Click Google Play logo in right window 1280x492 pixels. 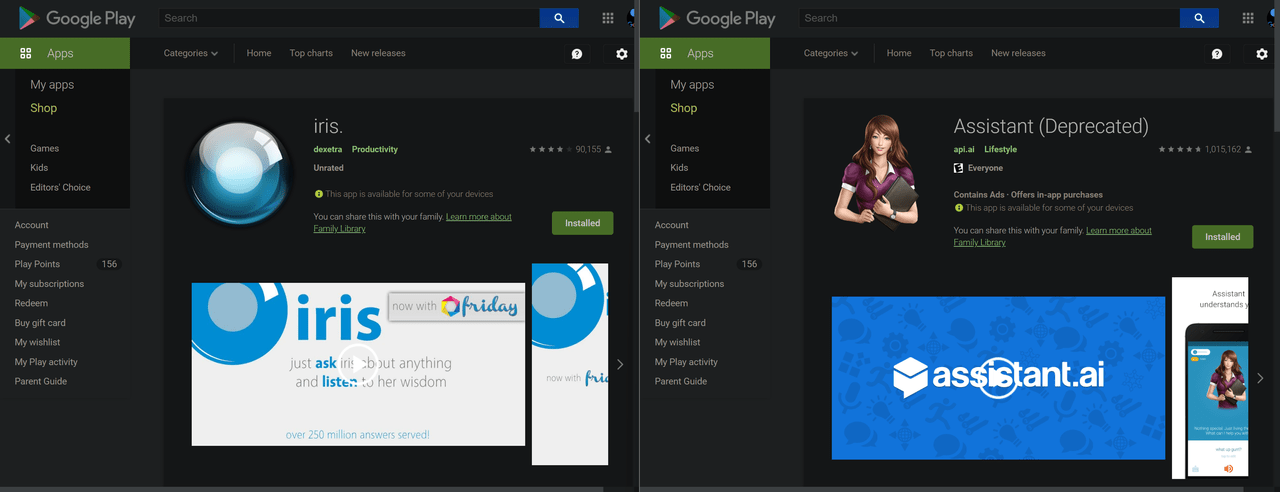click(x=717, y=18)
